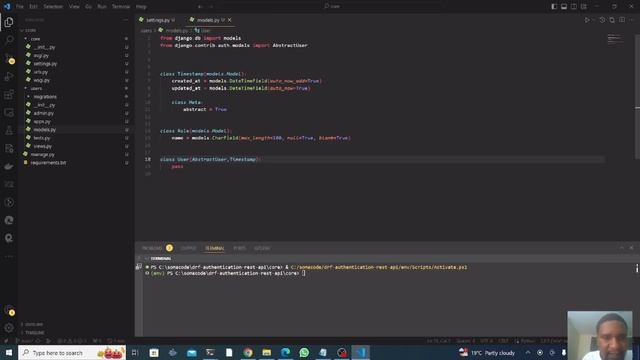Switch to the Ports panel tab

coord(240,248)
